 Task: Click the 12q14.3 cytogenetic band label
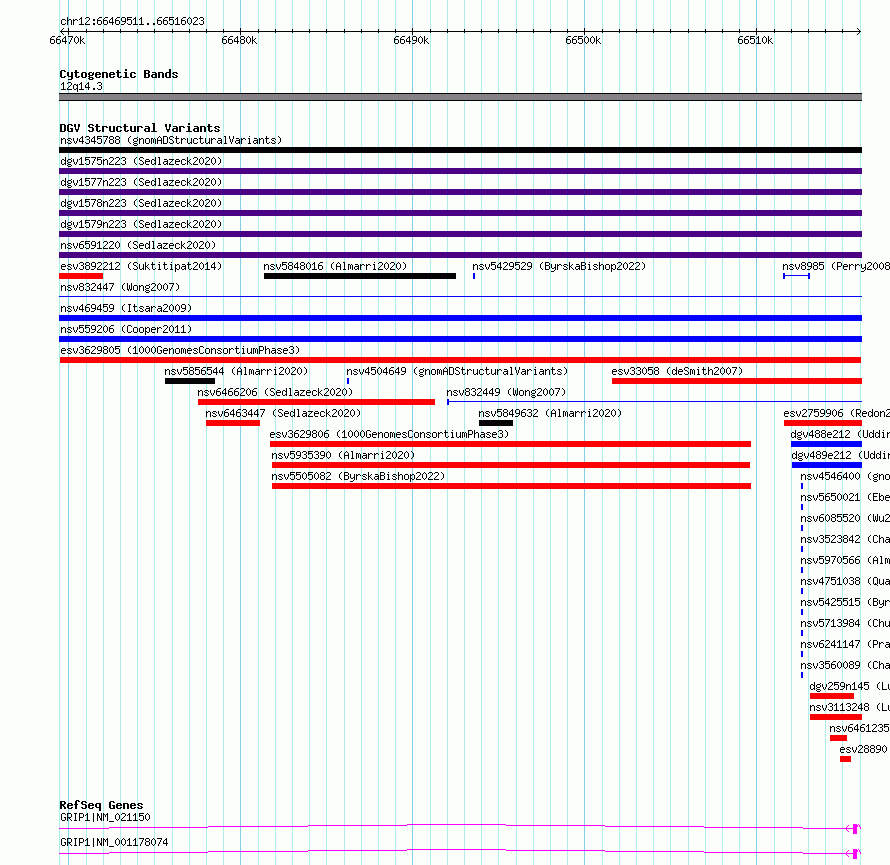click(81, 86)
